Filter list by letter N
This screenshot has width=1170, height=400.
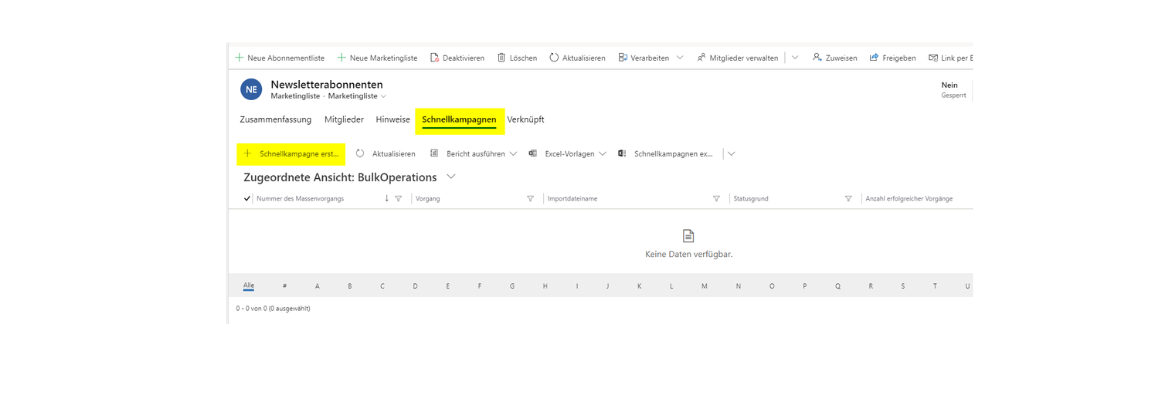pyautogui.click(x=738, y=286)
